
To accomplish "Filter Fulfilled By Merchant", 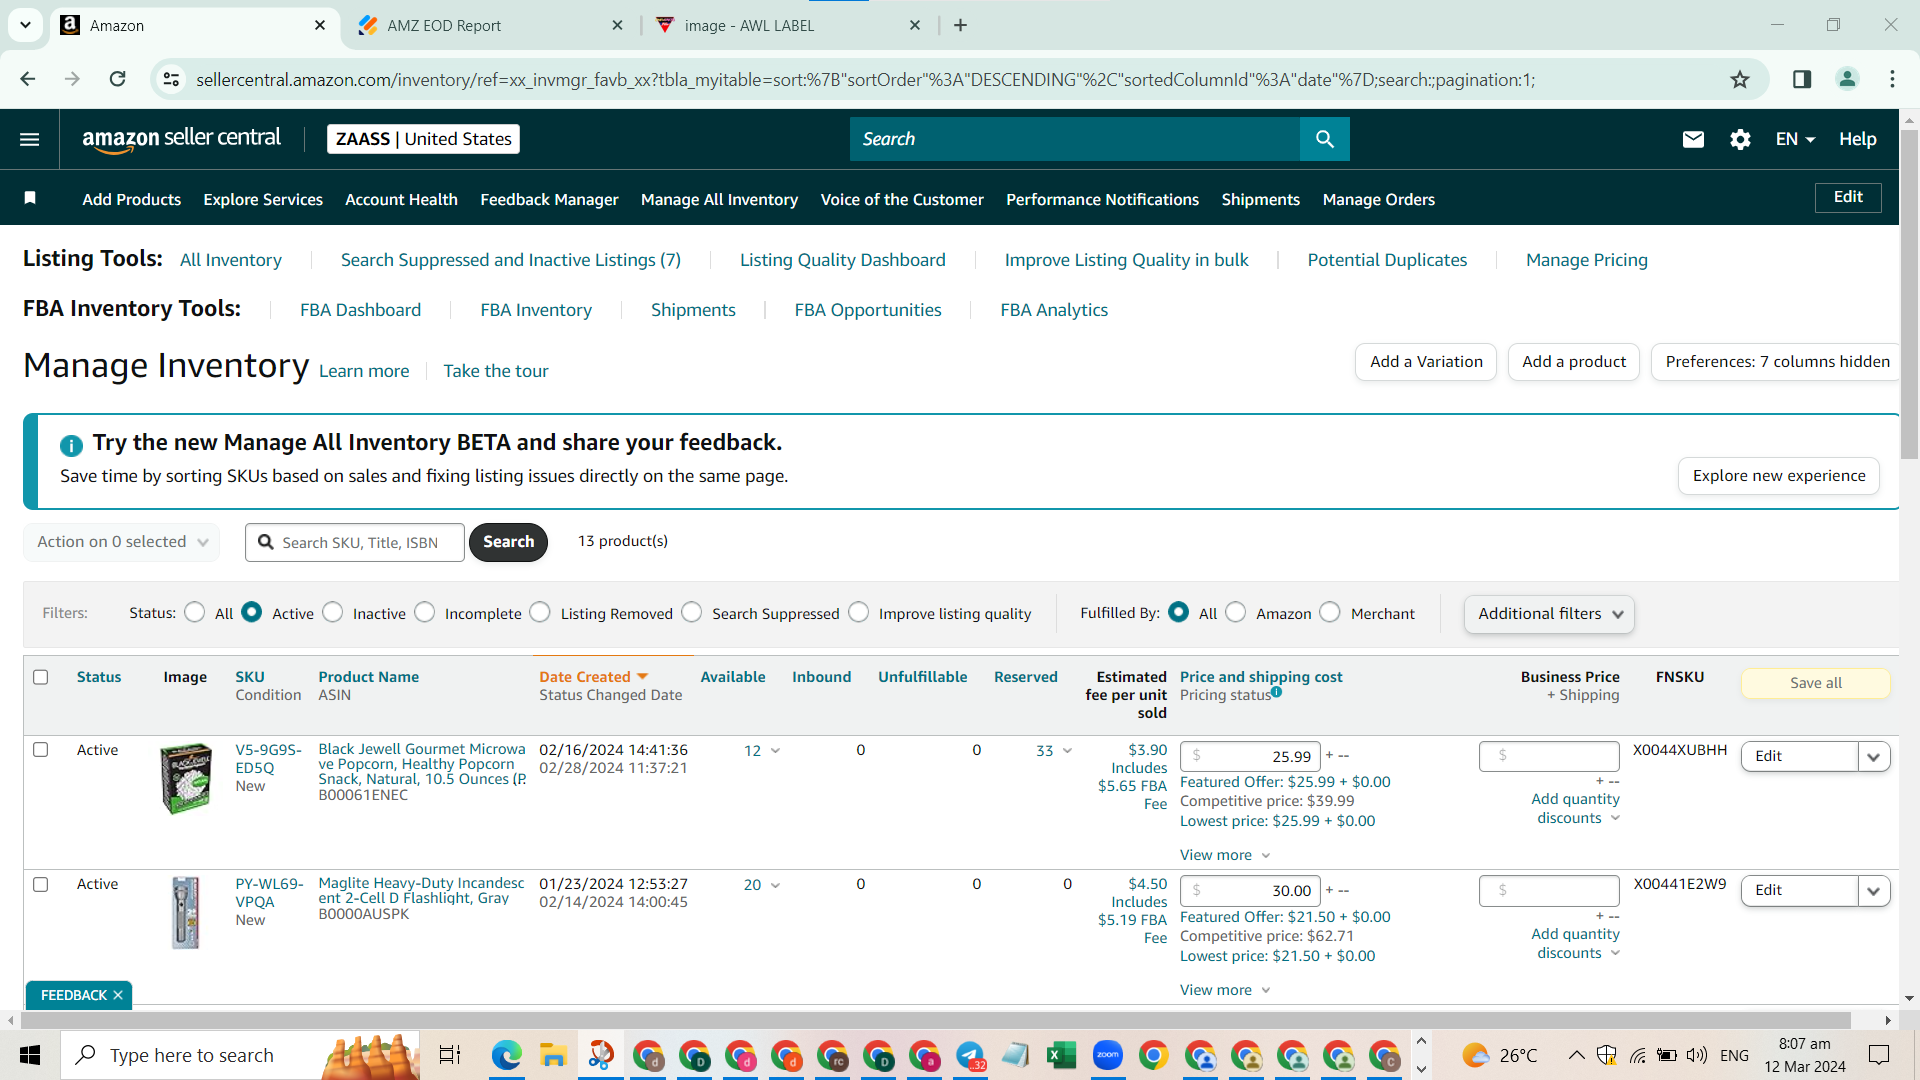I will point(1330,612).
